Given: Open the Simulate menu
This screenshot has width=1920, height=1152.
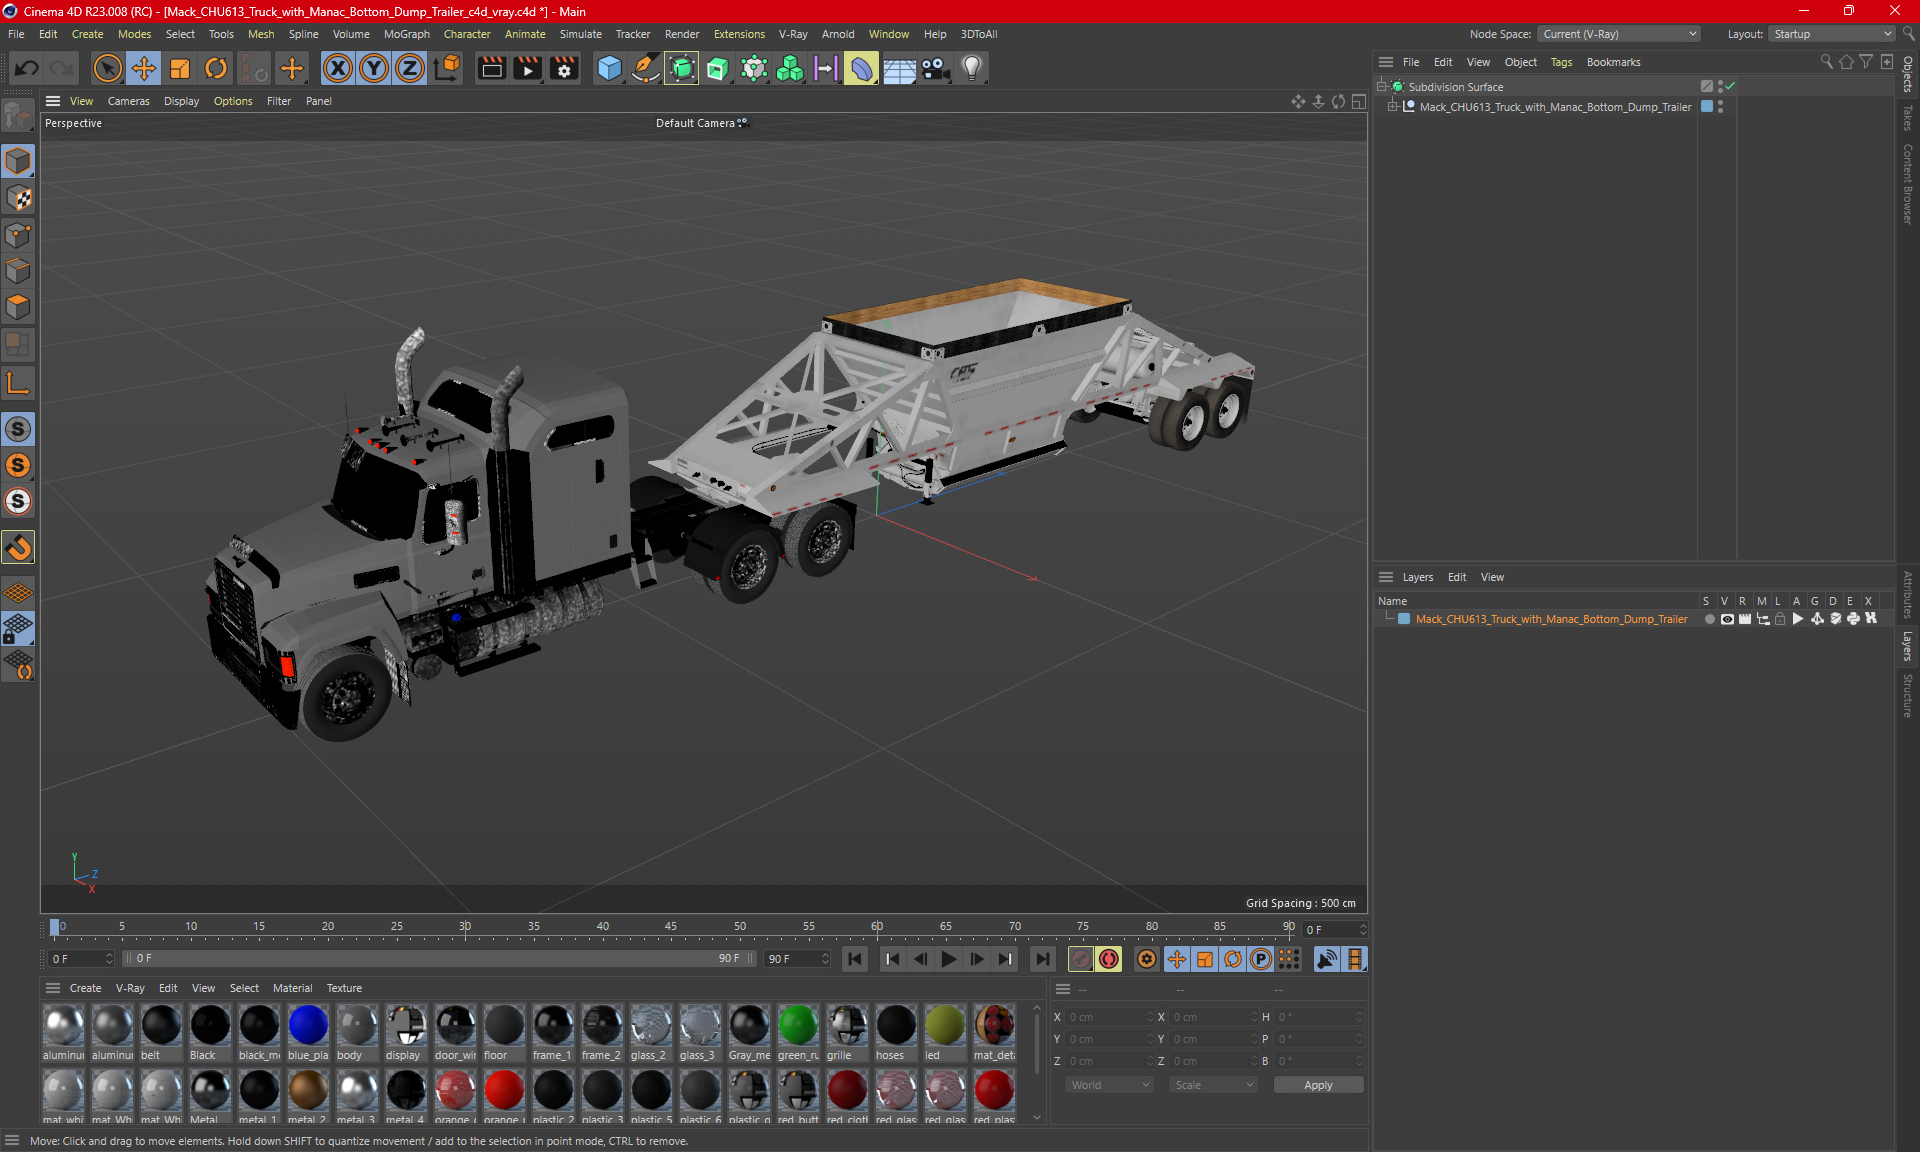Looking at the screenshot, I should click(x=580, y=34).
